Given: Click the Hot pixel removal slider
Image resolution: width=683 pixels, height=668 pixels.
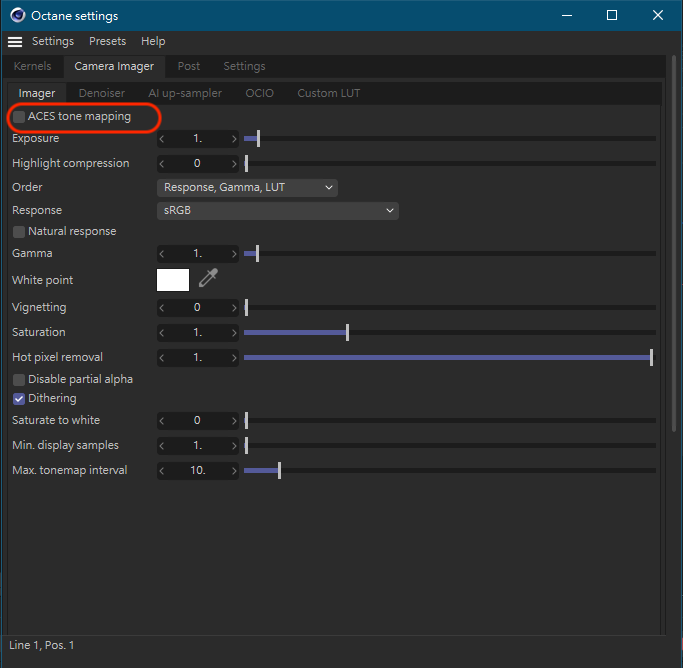Looking at the screenshot, I should pos(447,357).
